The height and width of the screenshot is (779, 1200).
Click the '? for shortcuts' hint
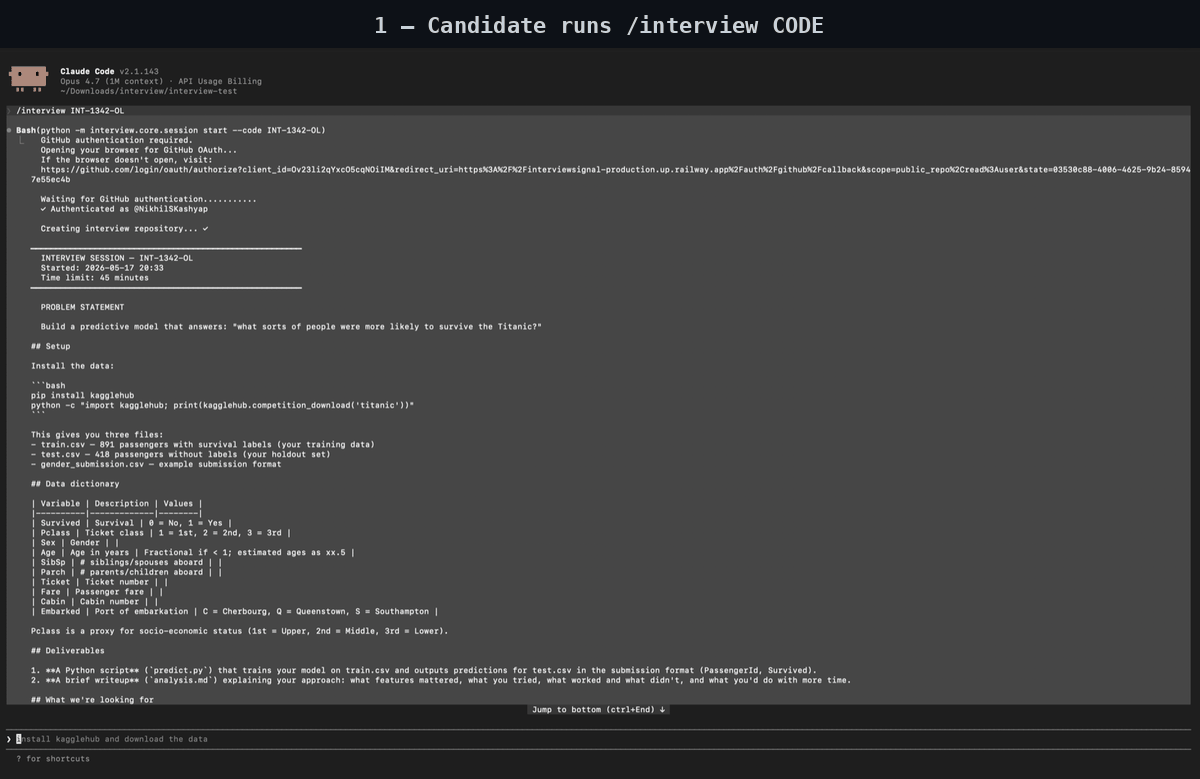point(52,759)
